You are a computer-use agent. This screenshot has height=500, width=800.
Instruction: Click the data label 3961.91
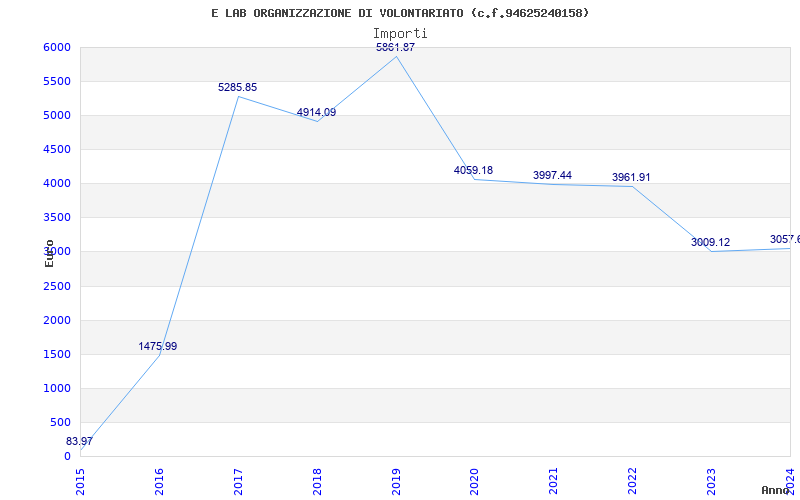click(x=632, y=178)
